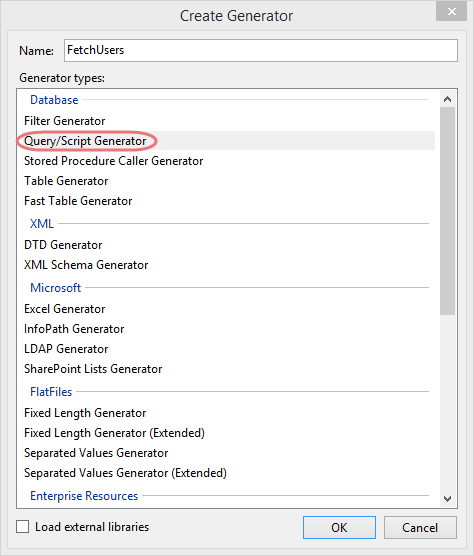The image size is (474, 556).
Task: Click the generator list scrollbar thumb
Action: (x=447, y=211)
